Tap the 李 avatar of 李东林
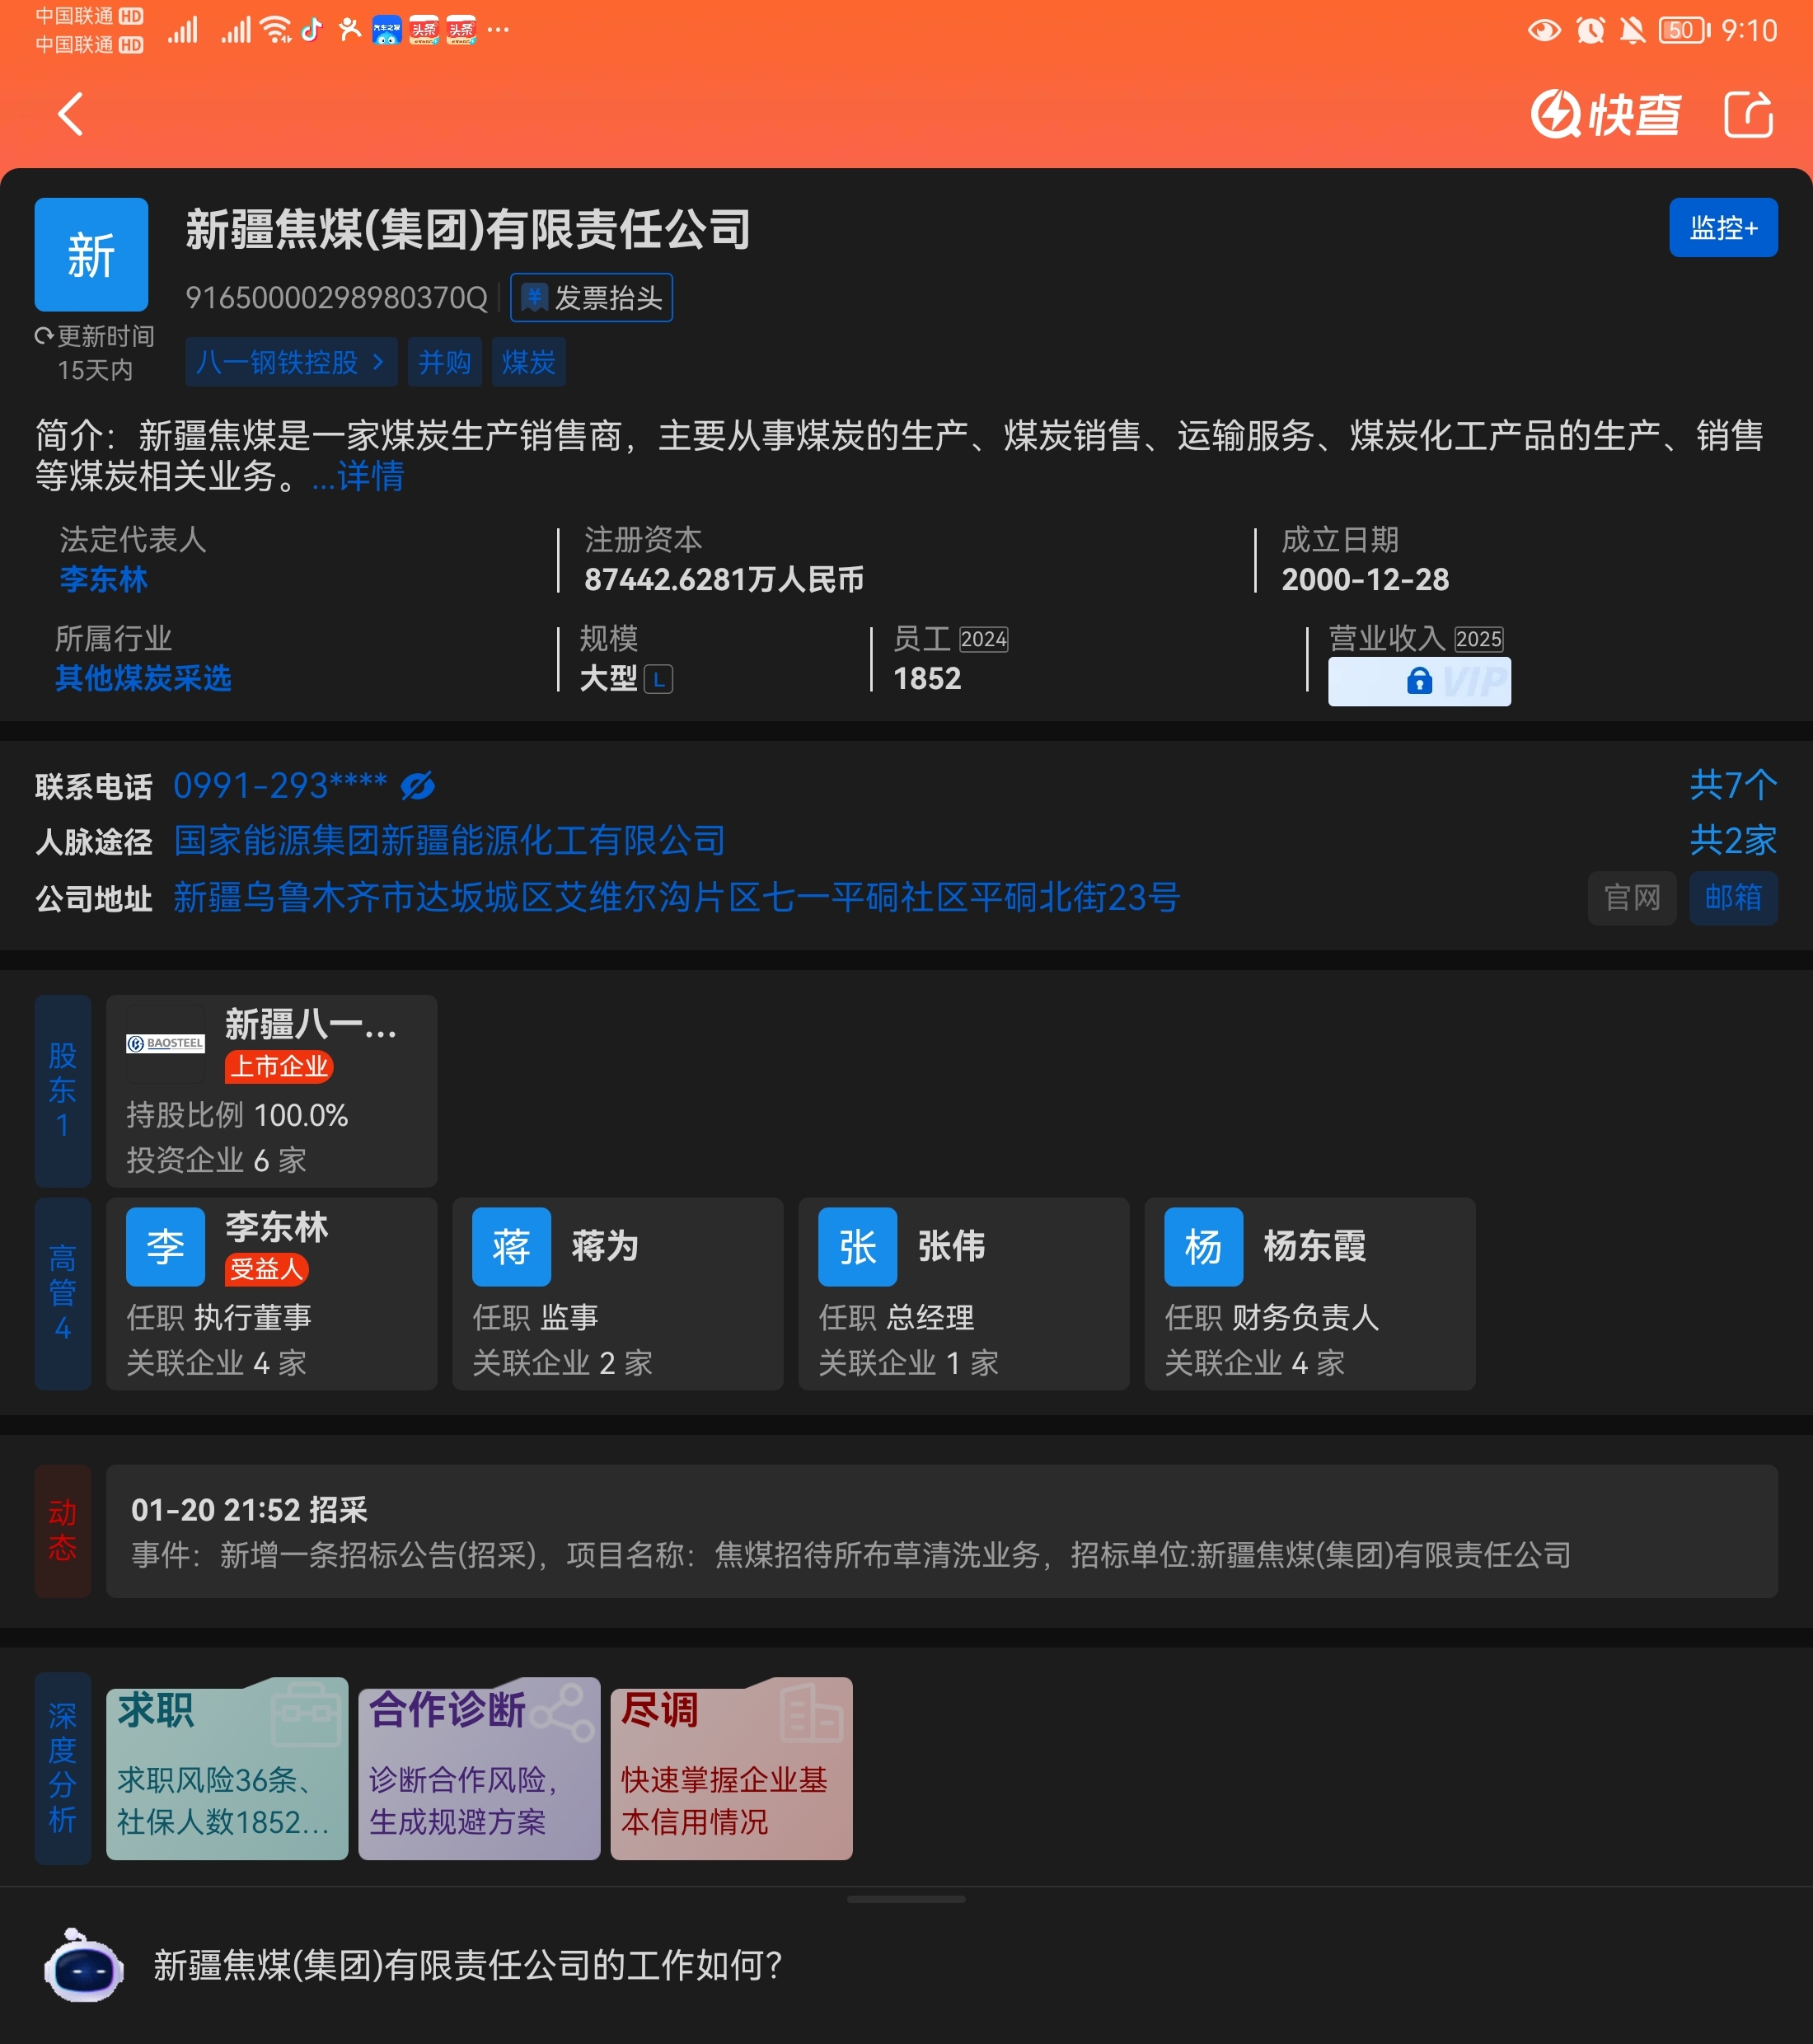The height and width of the screenshot is (2044, 1813). 165,1247
